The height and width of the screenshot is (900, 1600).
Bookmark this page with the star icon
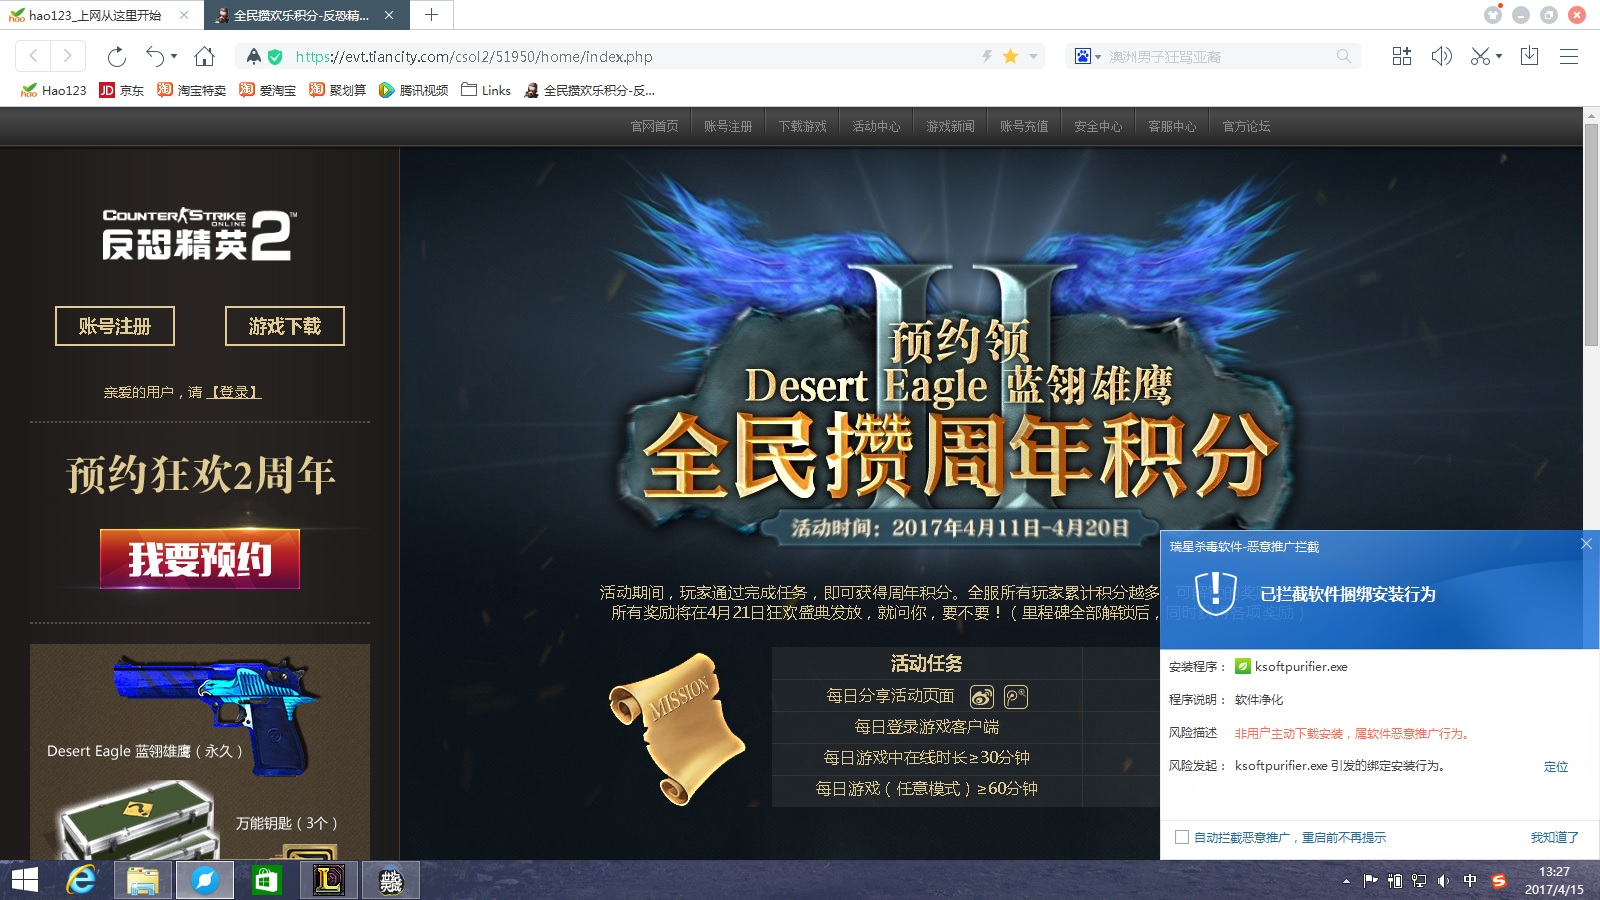1010,57
